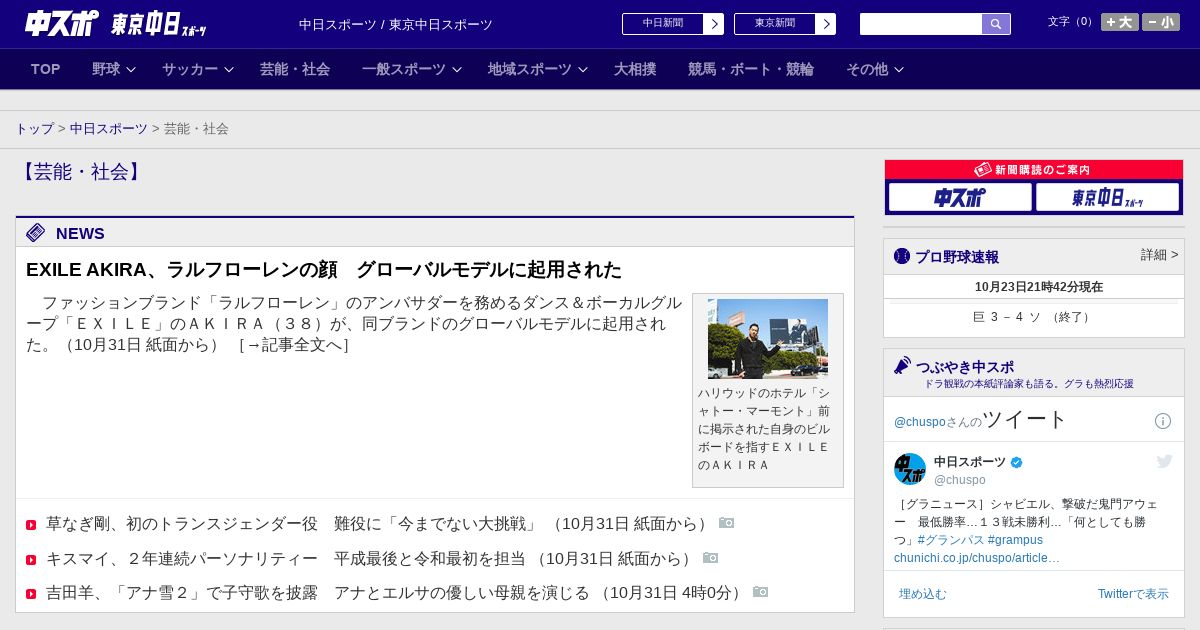Viewport: 1200px width, 630px height.
Task: Open the 吉田羊 アナ雪２ article
Action: (394, 593)
